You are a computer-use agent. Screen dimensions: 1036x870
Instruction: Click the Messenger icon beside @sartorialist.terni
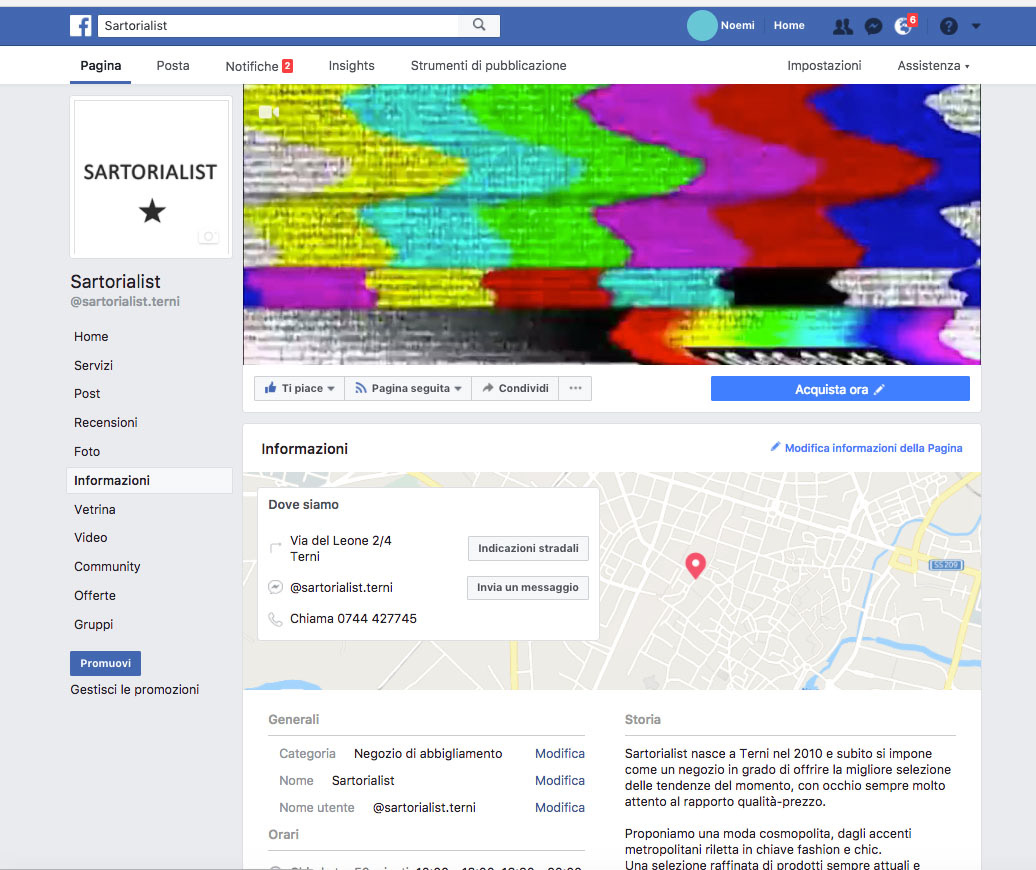(x=276, y=587)
